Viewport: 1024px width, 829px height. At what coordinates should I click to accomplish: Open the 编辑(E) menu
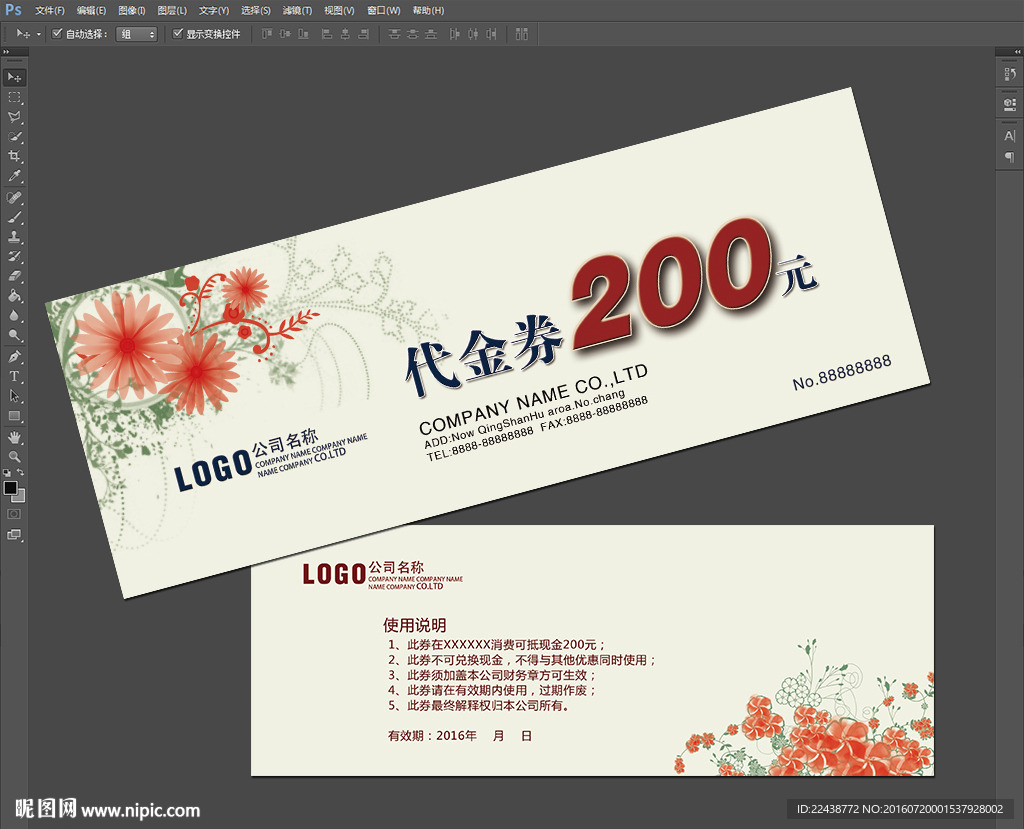tap(91, 10)
